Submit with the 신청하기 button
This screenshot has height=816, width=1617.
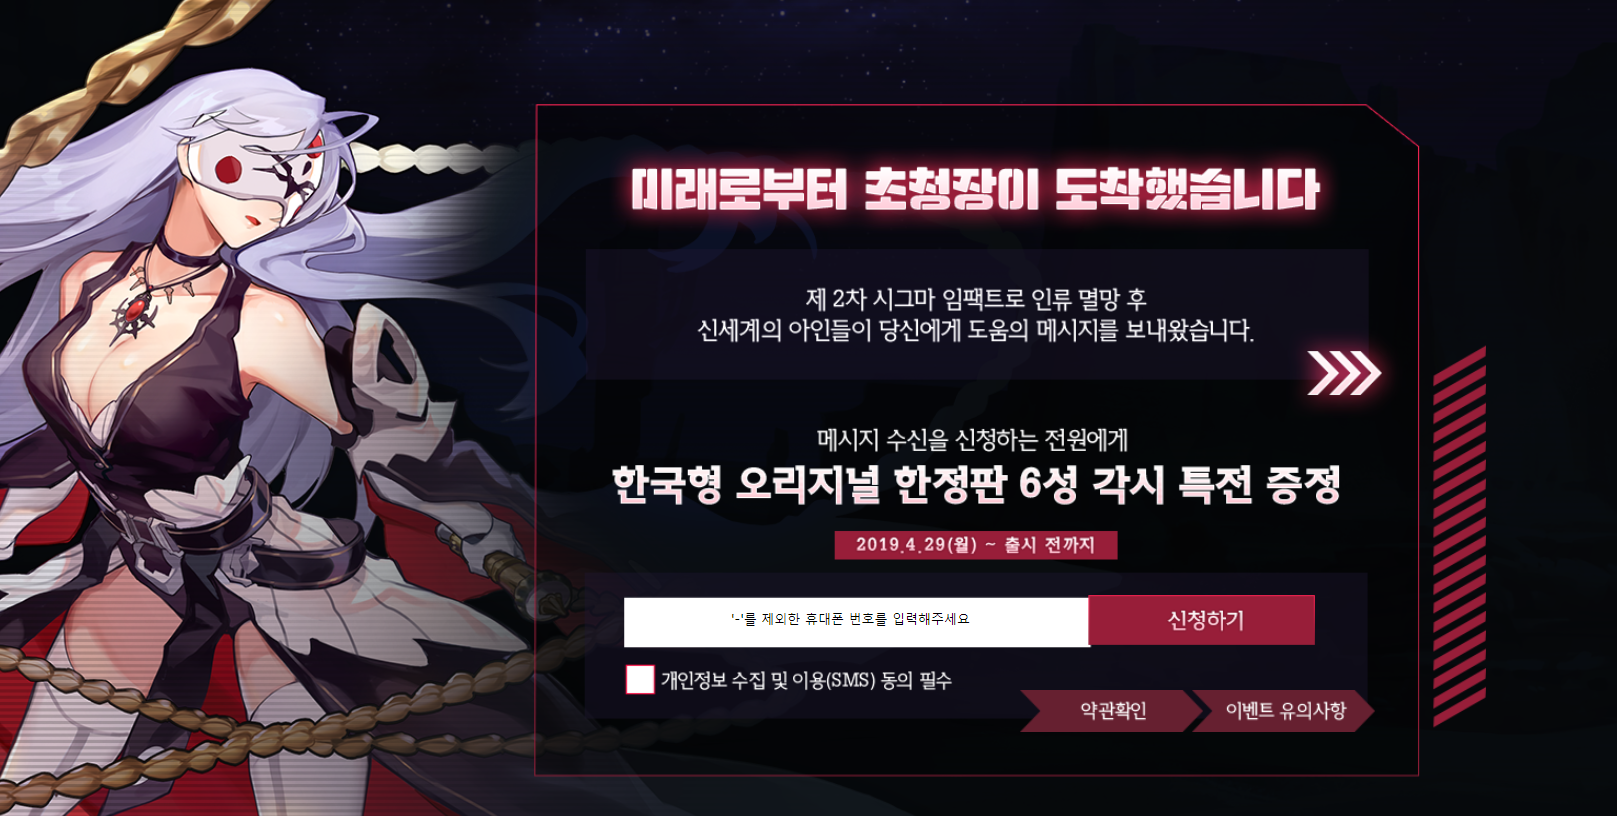pyautogui.click(x=1202, y=620)
